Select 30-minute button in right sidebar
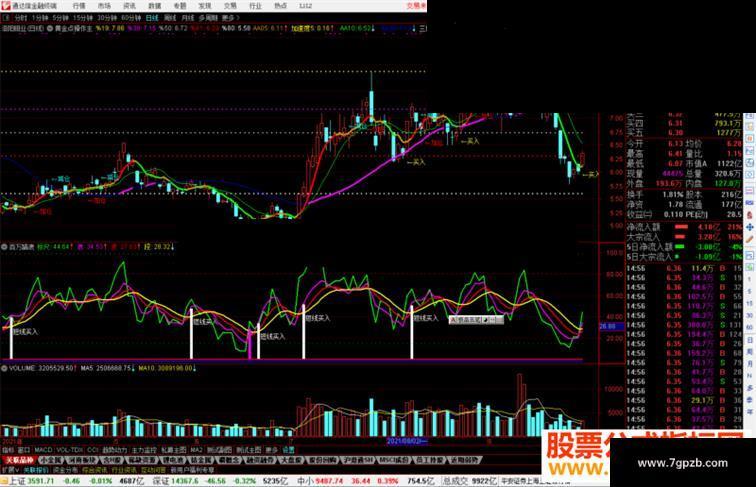 coord(749,315)
